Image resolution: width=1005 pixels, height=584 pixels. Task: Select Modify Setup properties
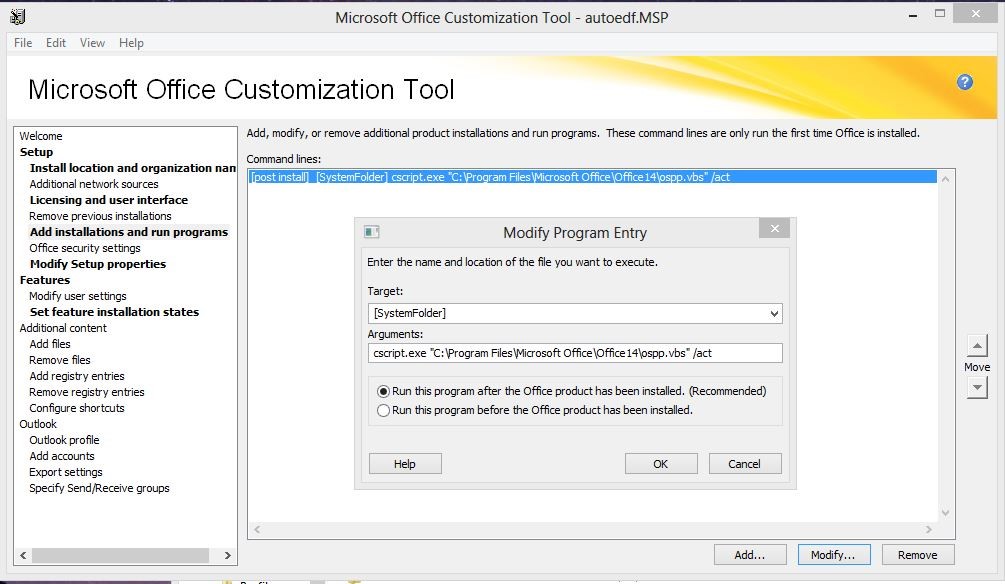coord(97,264)
